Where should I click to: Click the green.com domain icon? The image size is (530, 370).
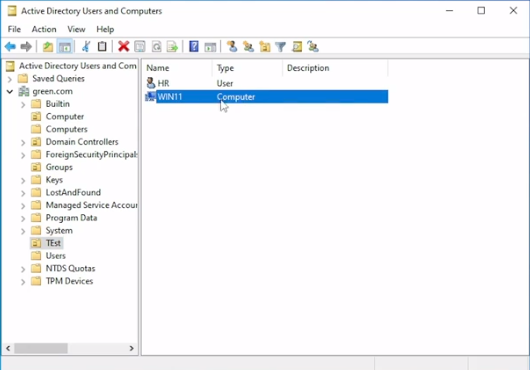[x=24, y=91]
